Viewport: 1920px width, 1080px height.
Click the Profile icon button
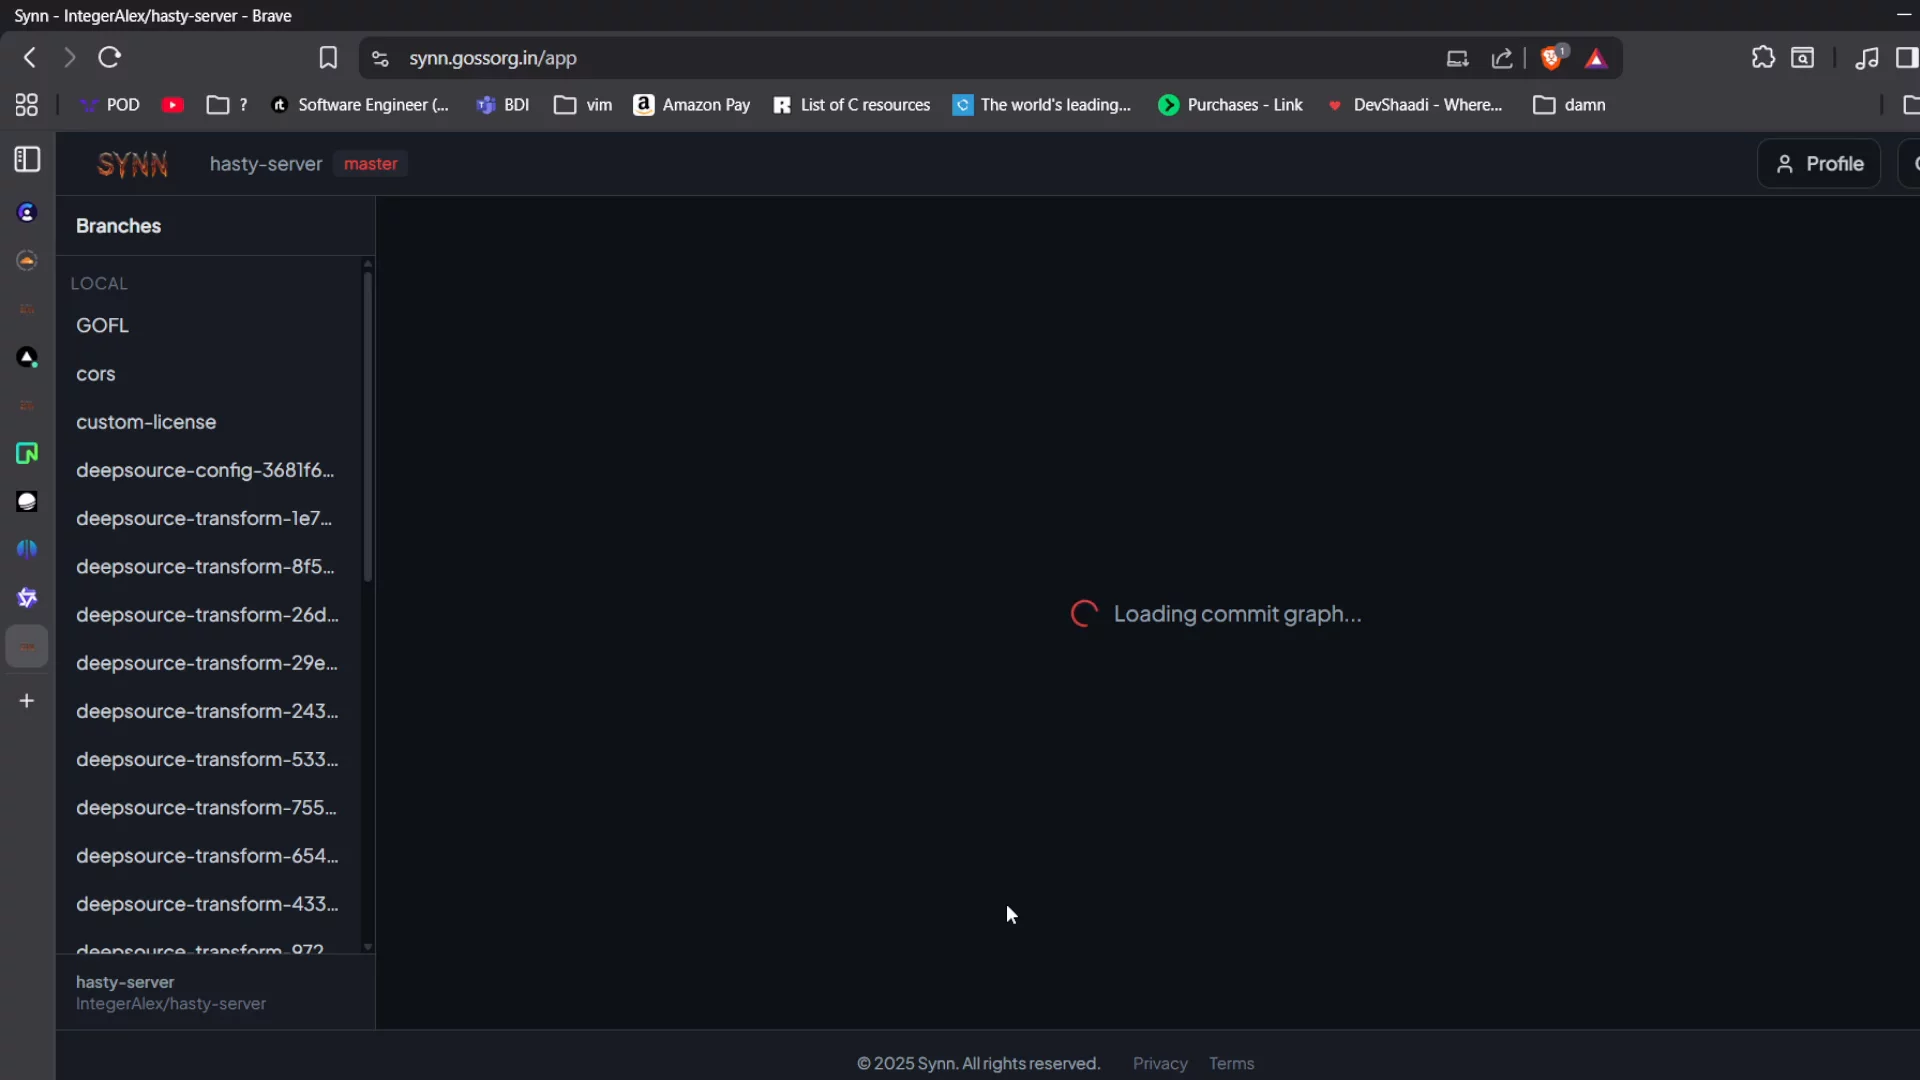coord(1819,163)
